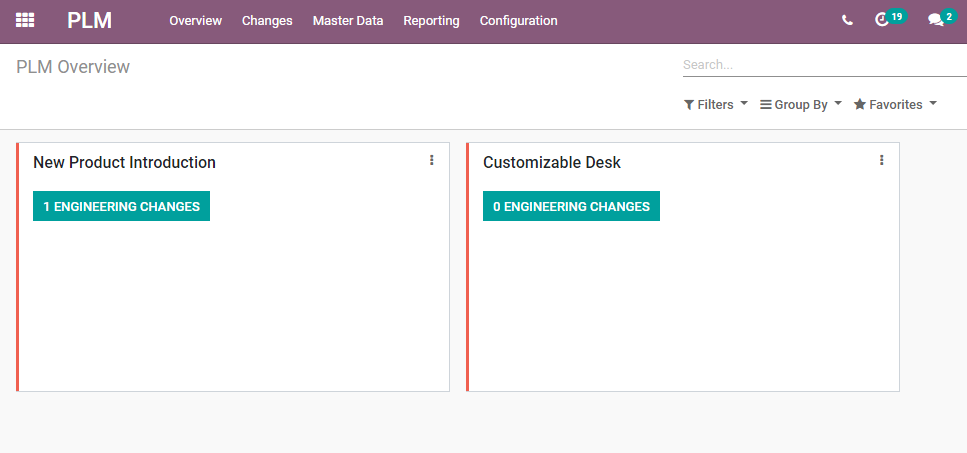967x453 pixels.
Task: Click the Favorites star icon
Action: point(860,105)
